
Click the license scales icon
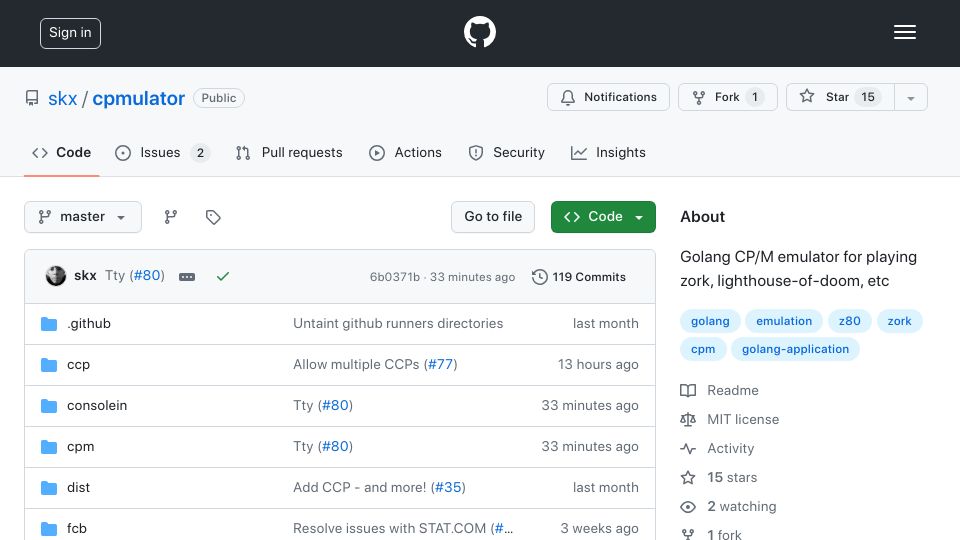(688, 419)
